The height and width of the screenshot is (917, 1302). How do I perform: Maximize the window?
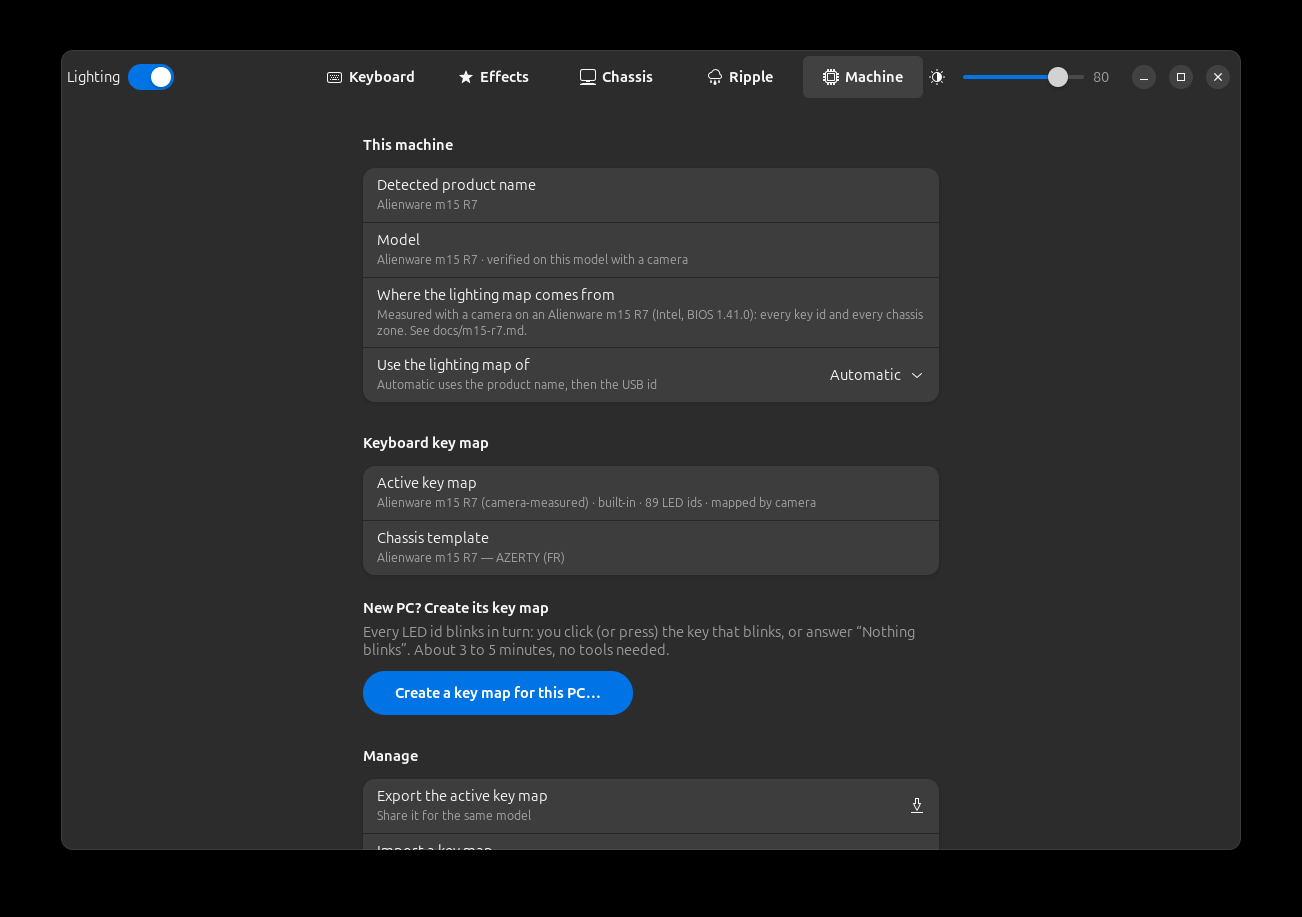pyautogui.click(x=1181, y=77)
